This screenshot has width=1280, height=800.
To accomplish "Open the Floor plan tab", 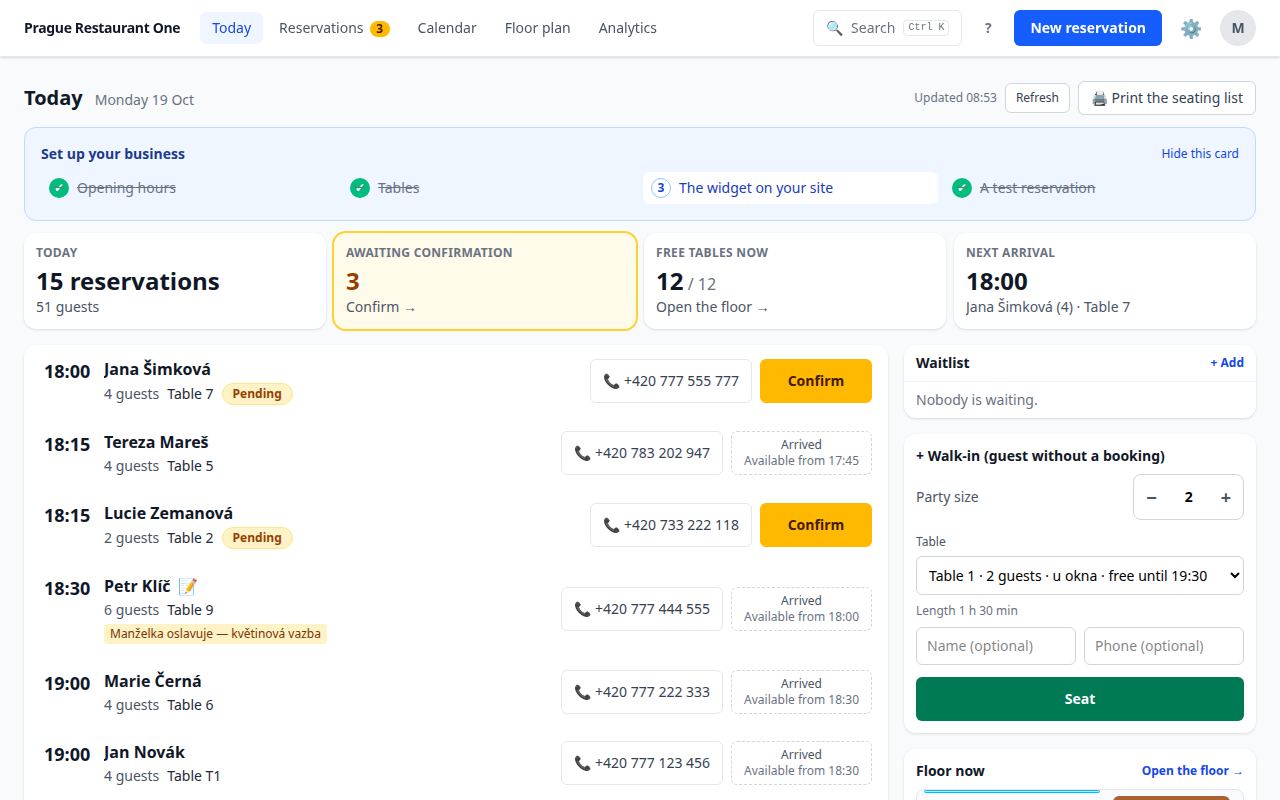I will coord(537,28).
